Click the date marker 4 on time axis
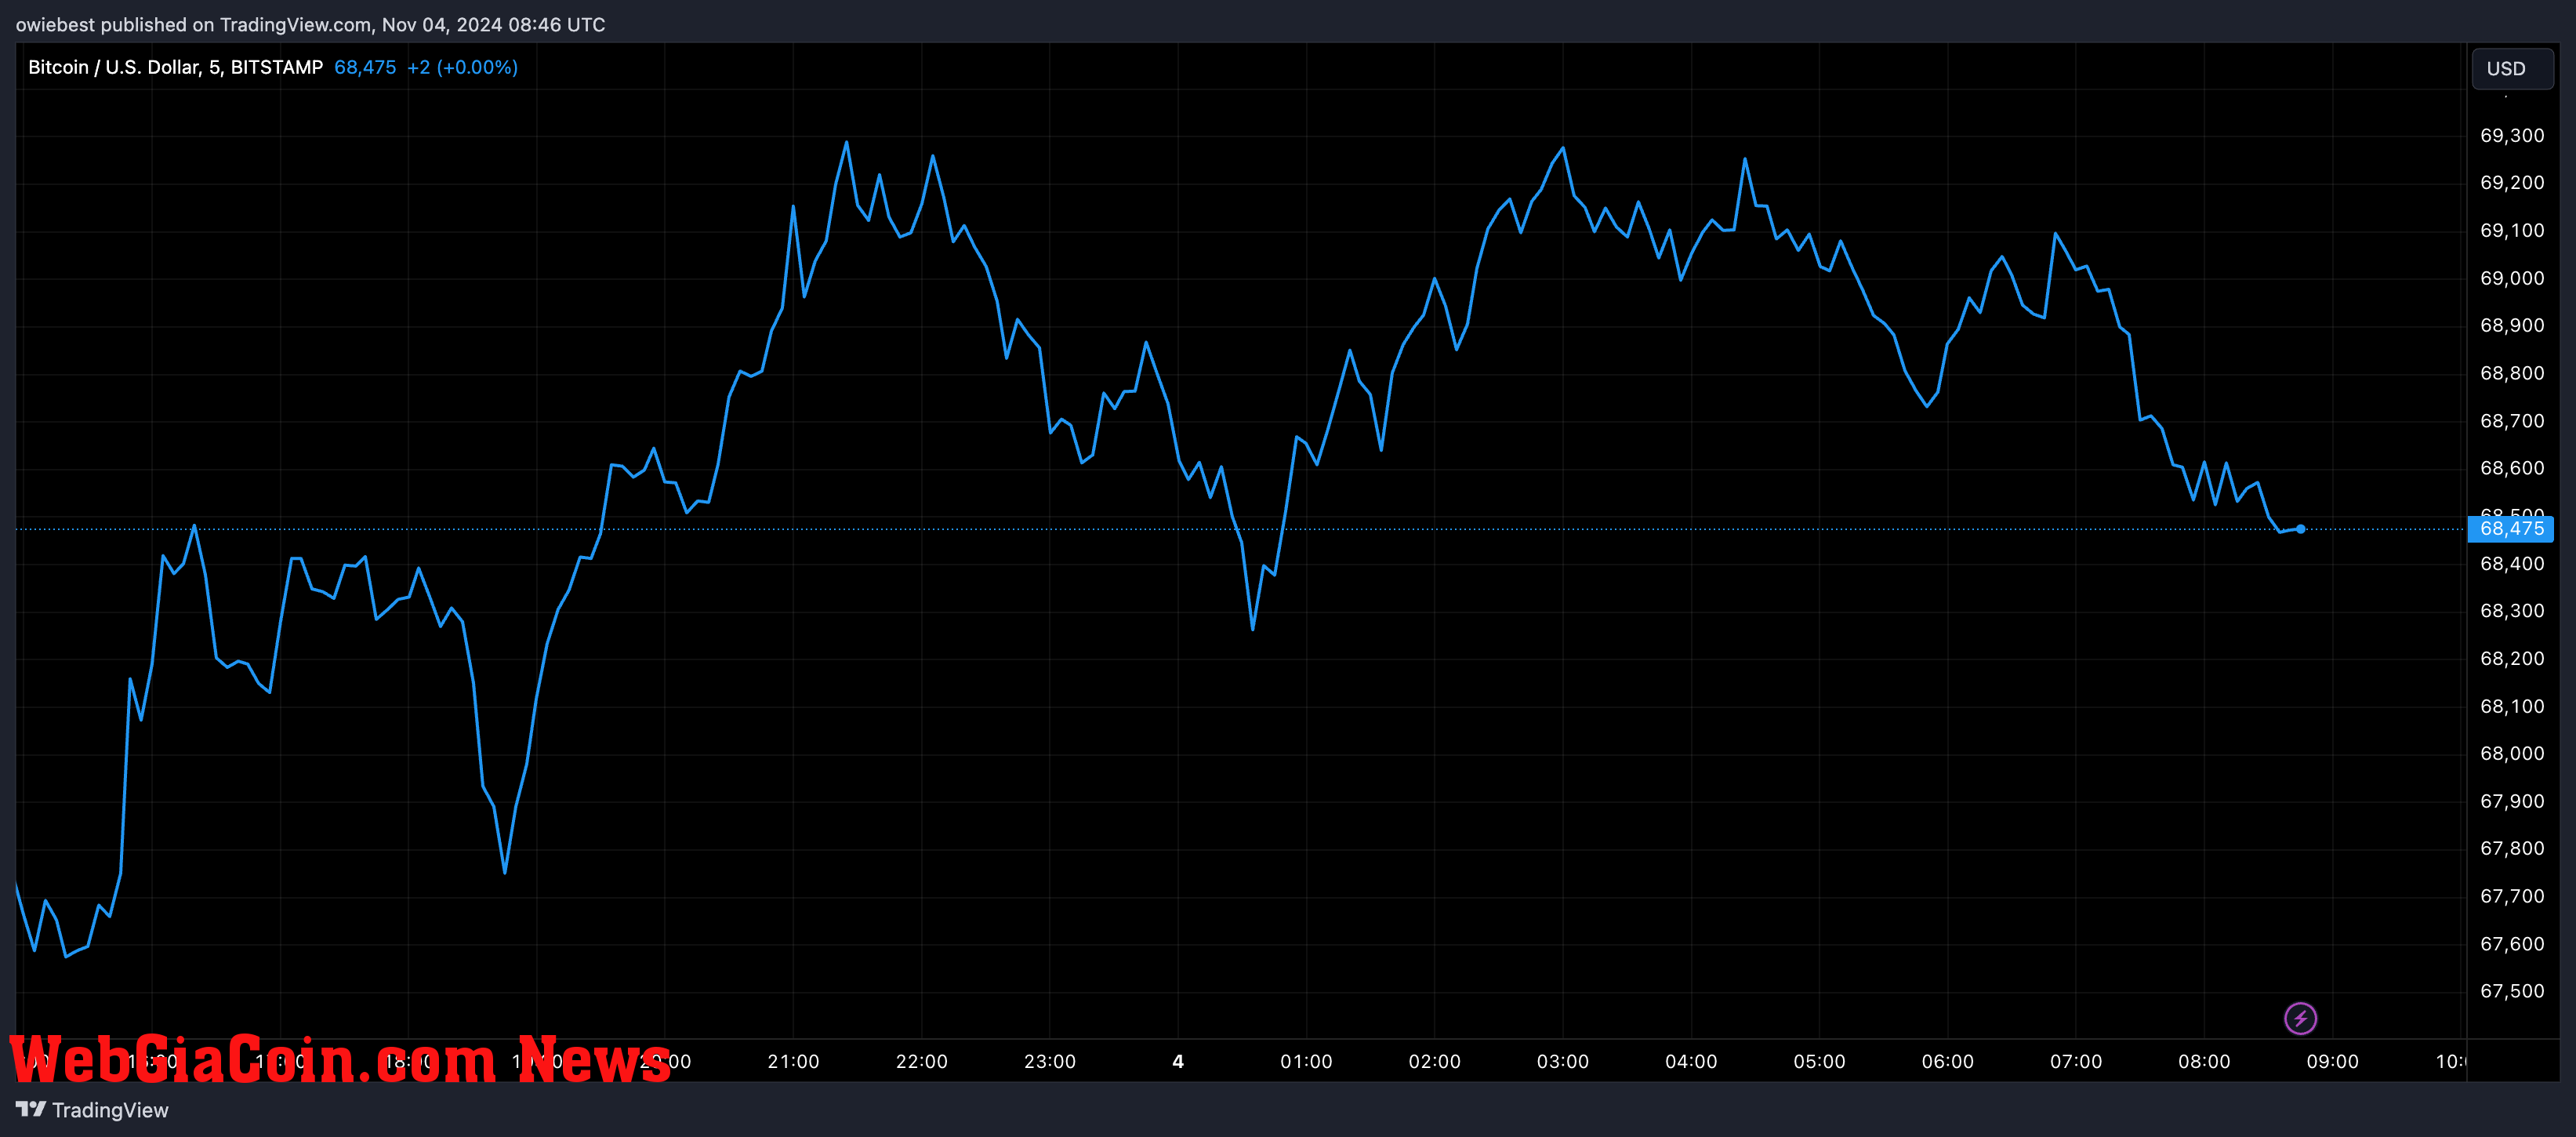The height and width of the screenshot is (1137, 2576). [1178, 1061]
